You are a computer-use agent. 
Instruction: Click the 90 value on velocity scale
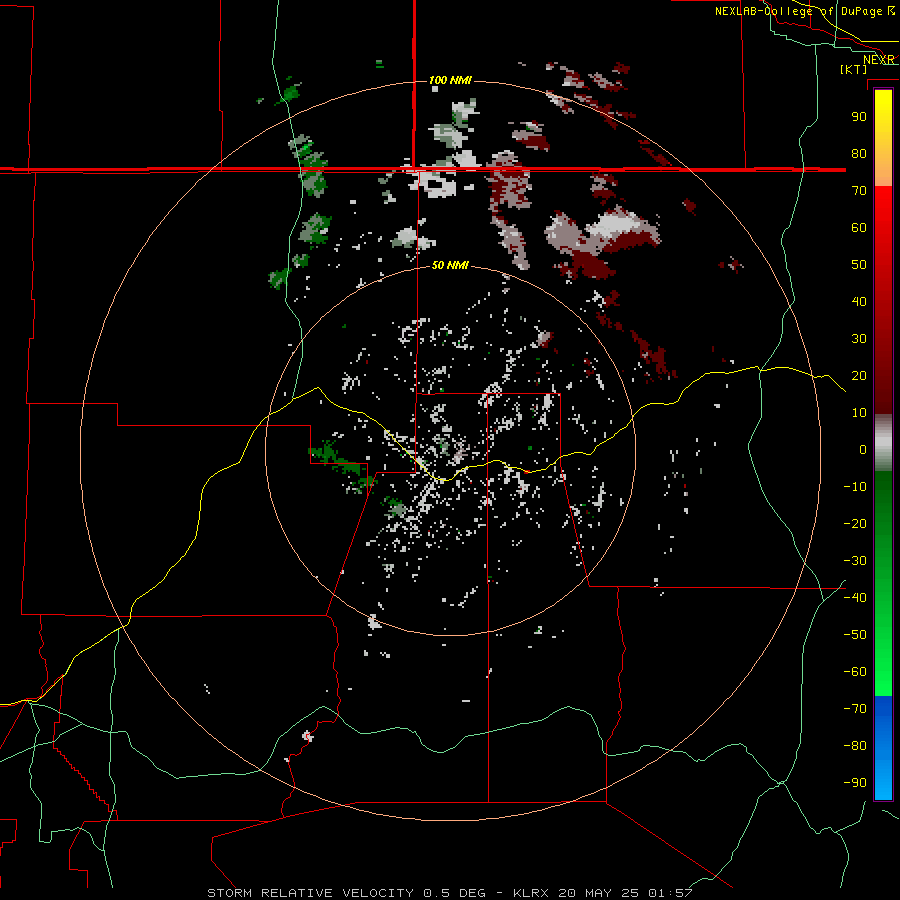859,117
